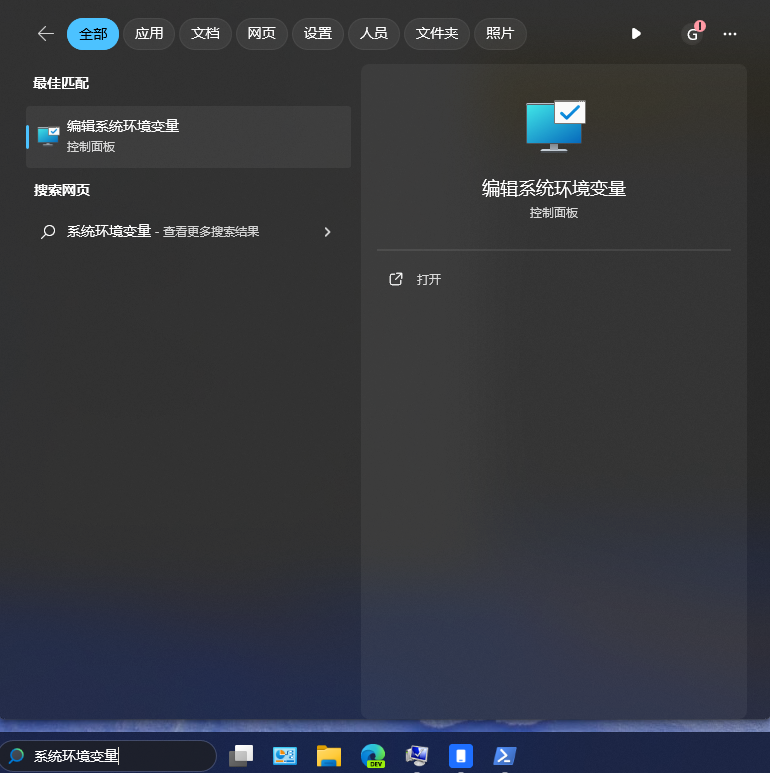The width and height of the screenshot is (770, 773).
Task: Show 文件夹 search results
Action: click(x=437, y=34)
